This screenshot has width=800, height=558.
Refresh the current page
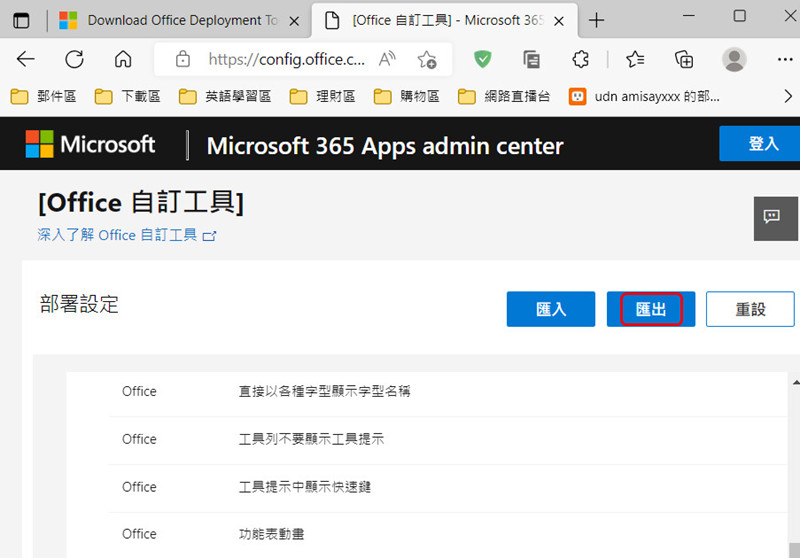coord(74,60)
